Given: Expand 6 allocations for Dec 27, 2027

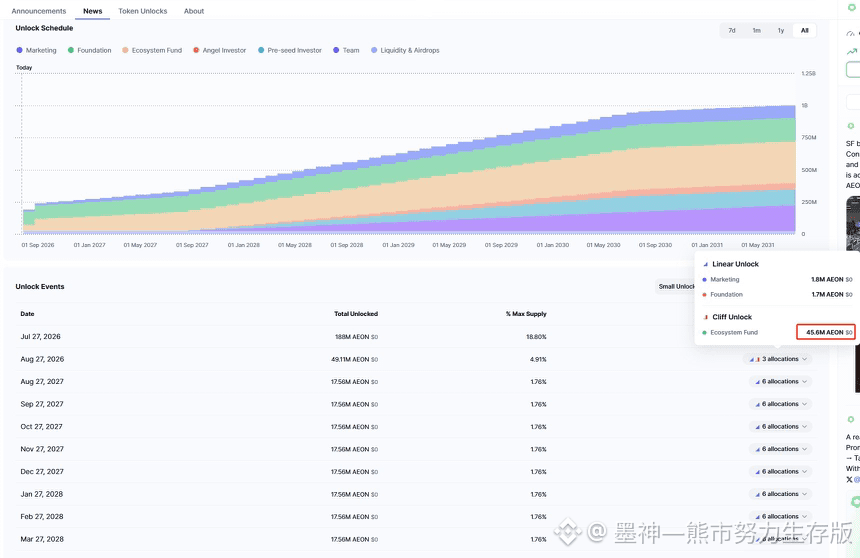Looking at the screenshot, I should [x=780, y=471].
